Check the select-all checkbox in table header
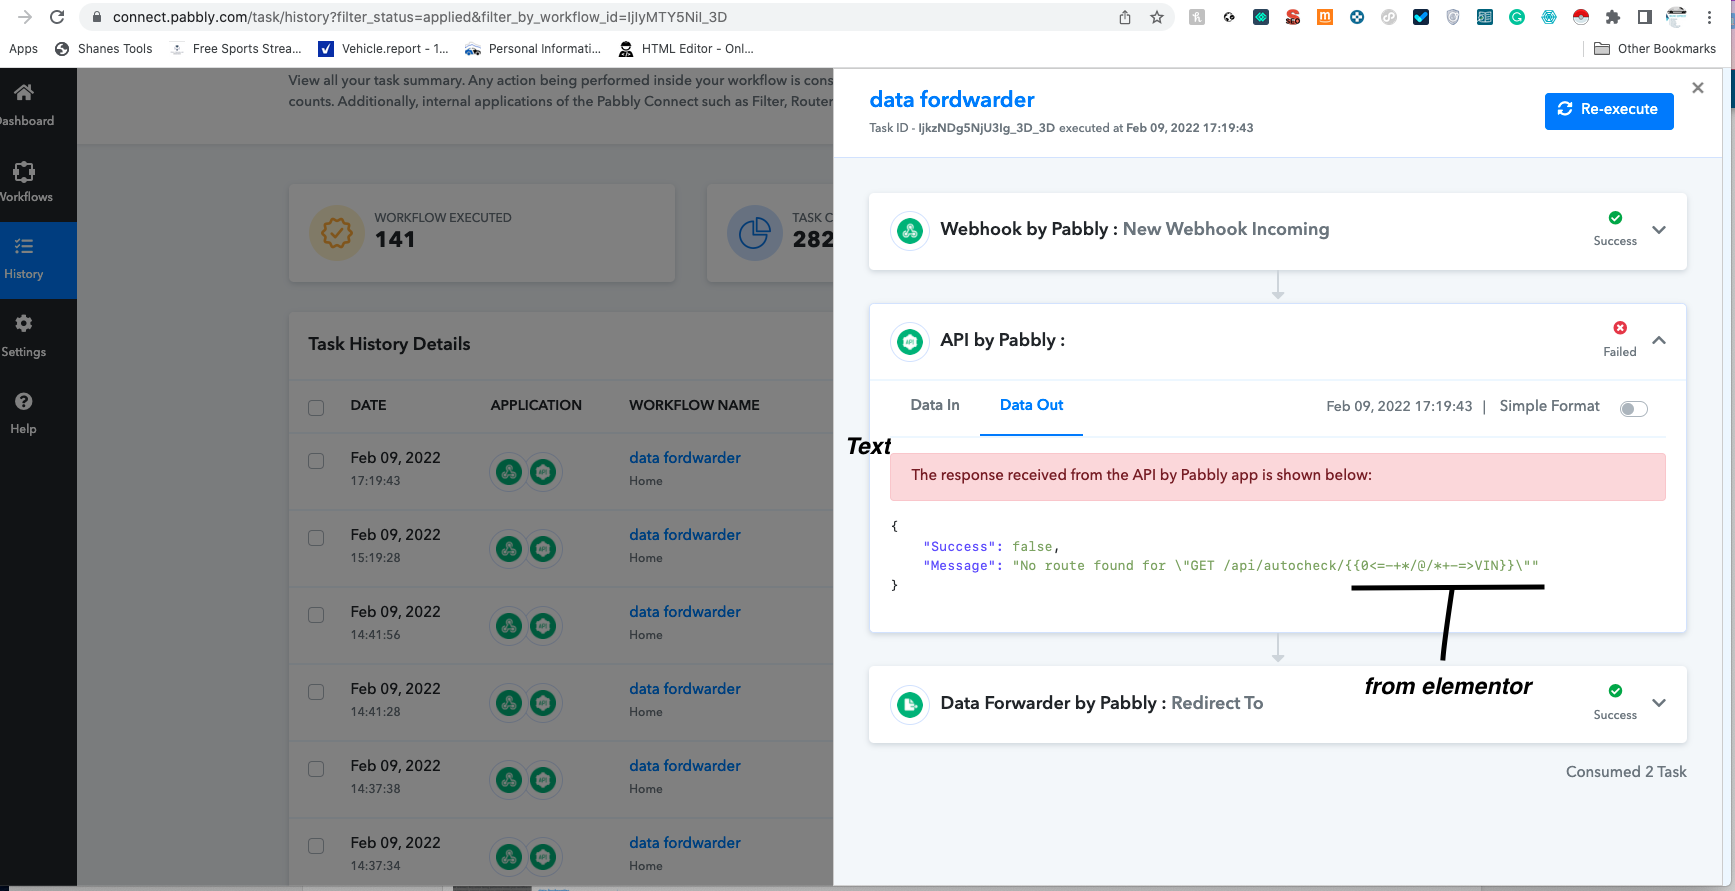Screen dimensions: 1735x891 coord(316,407)
